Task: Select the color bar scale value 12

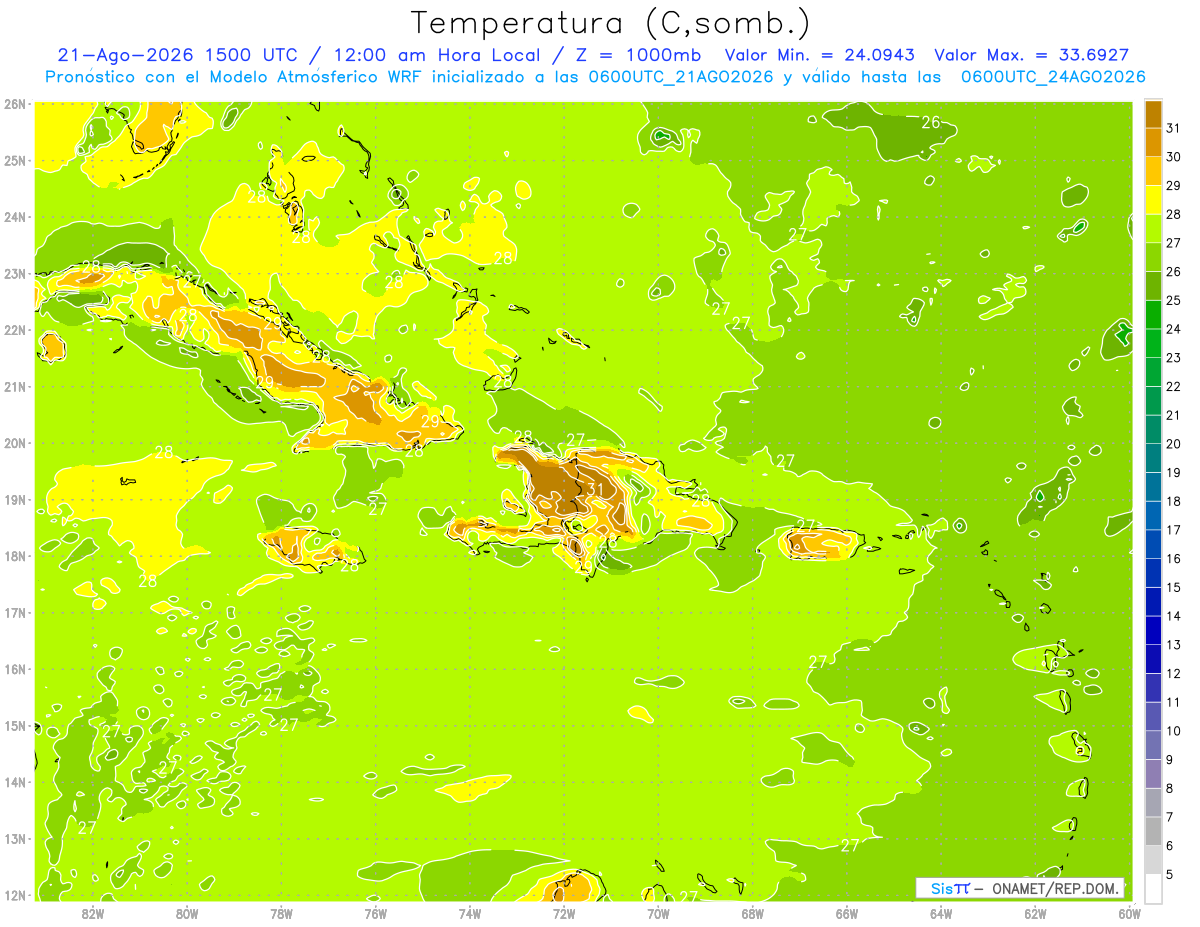Action: click(x=1174, y=673)
